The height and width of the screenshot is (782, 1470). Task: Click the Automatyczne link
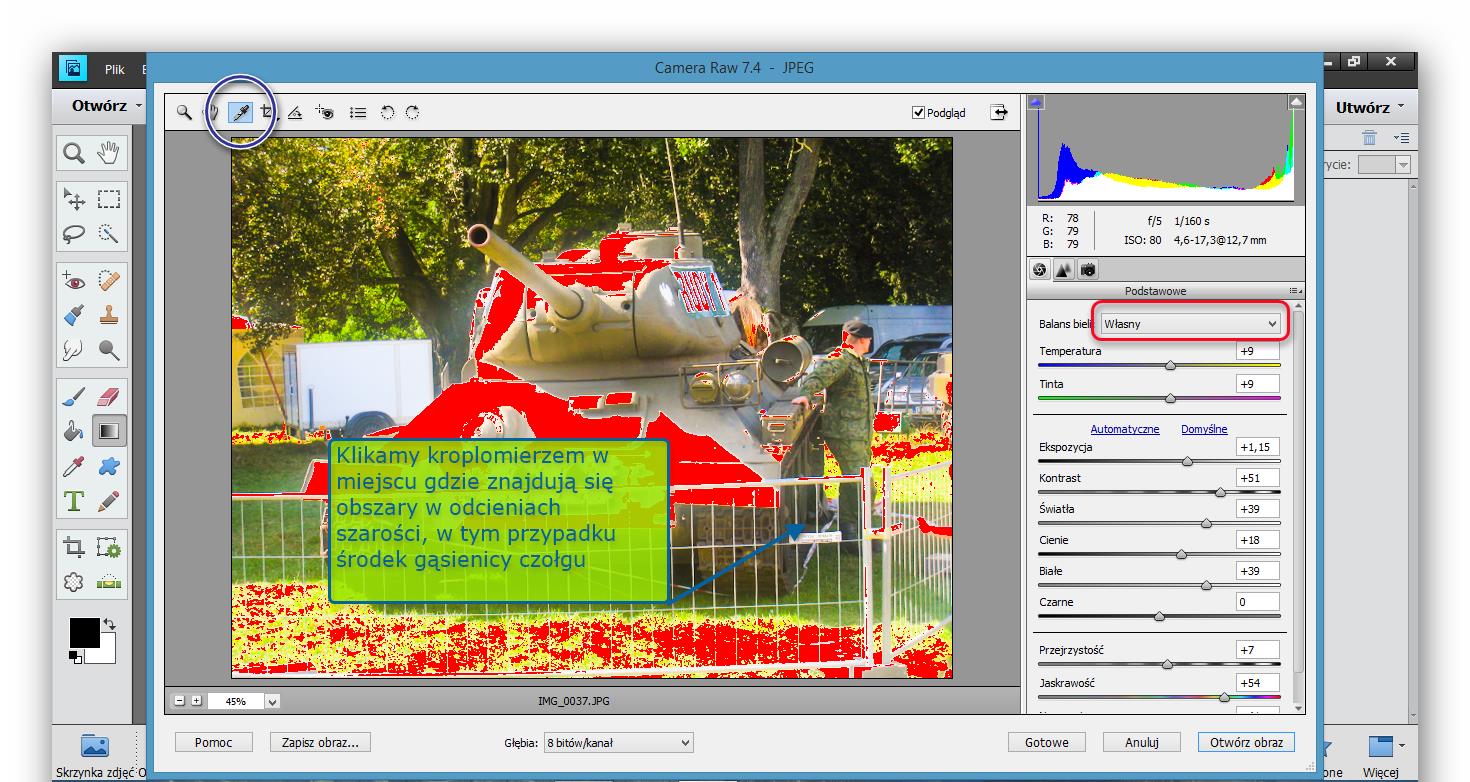[x=1125, y=429]
